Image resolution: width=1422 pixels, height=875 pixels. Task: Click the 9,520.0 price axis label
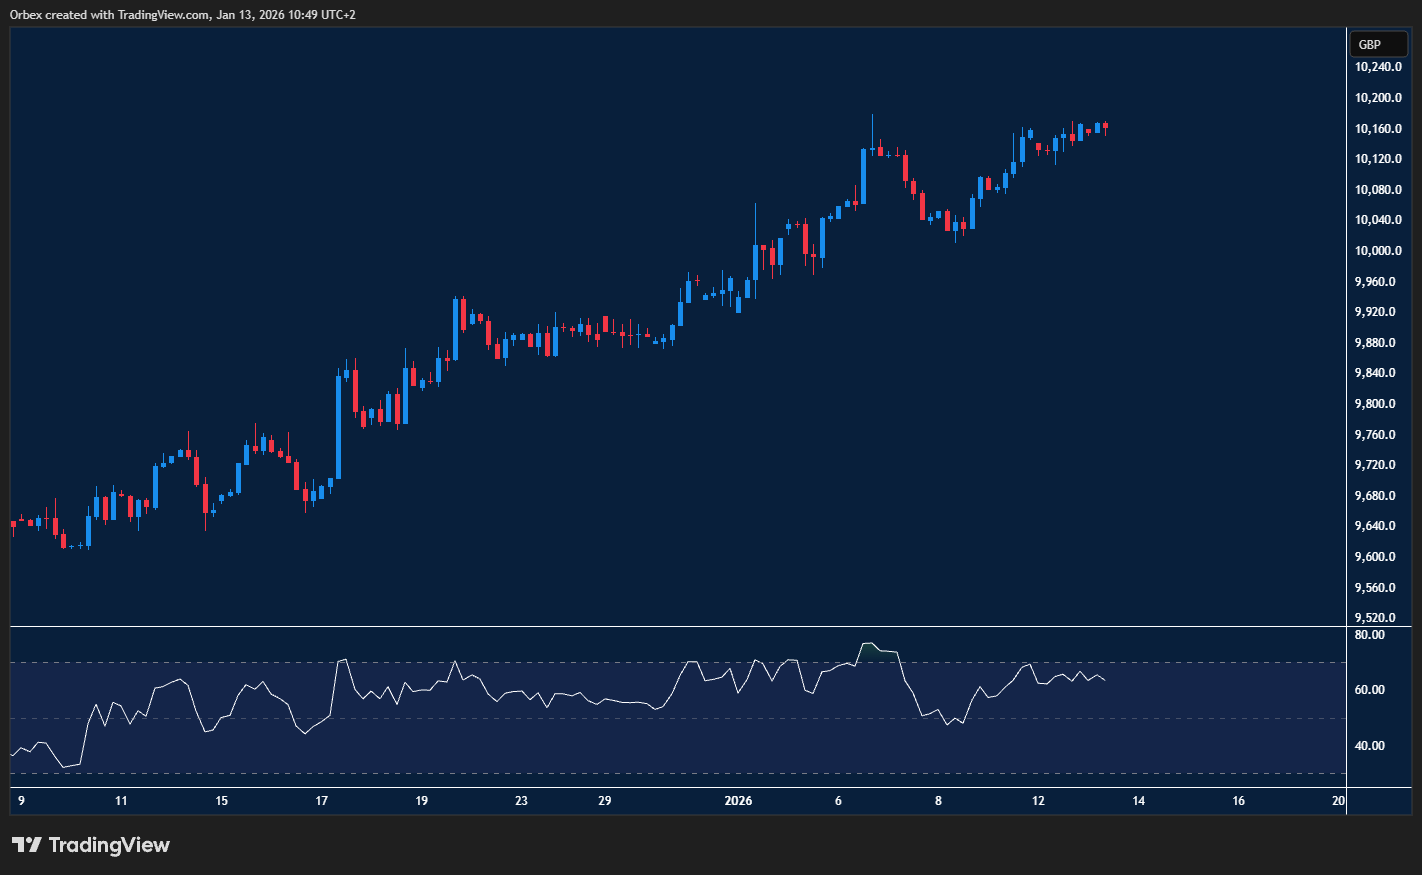(1377, 618)
